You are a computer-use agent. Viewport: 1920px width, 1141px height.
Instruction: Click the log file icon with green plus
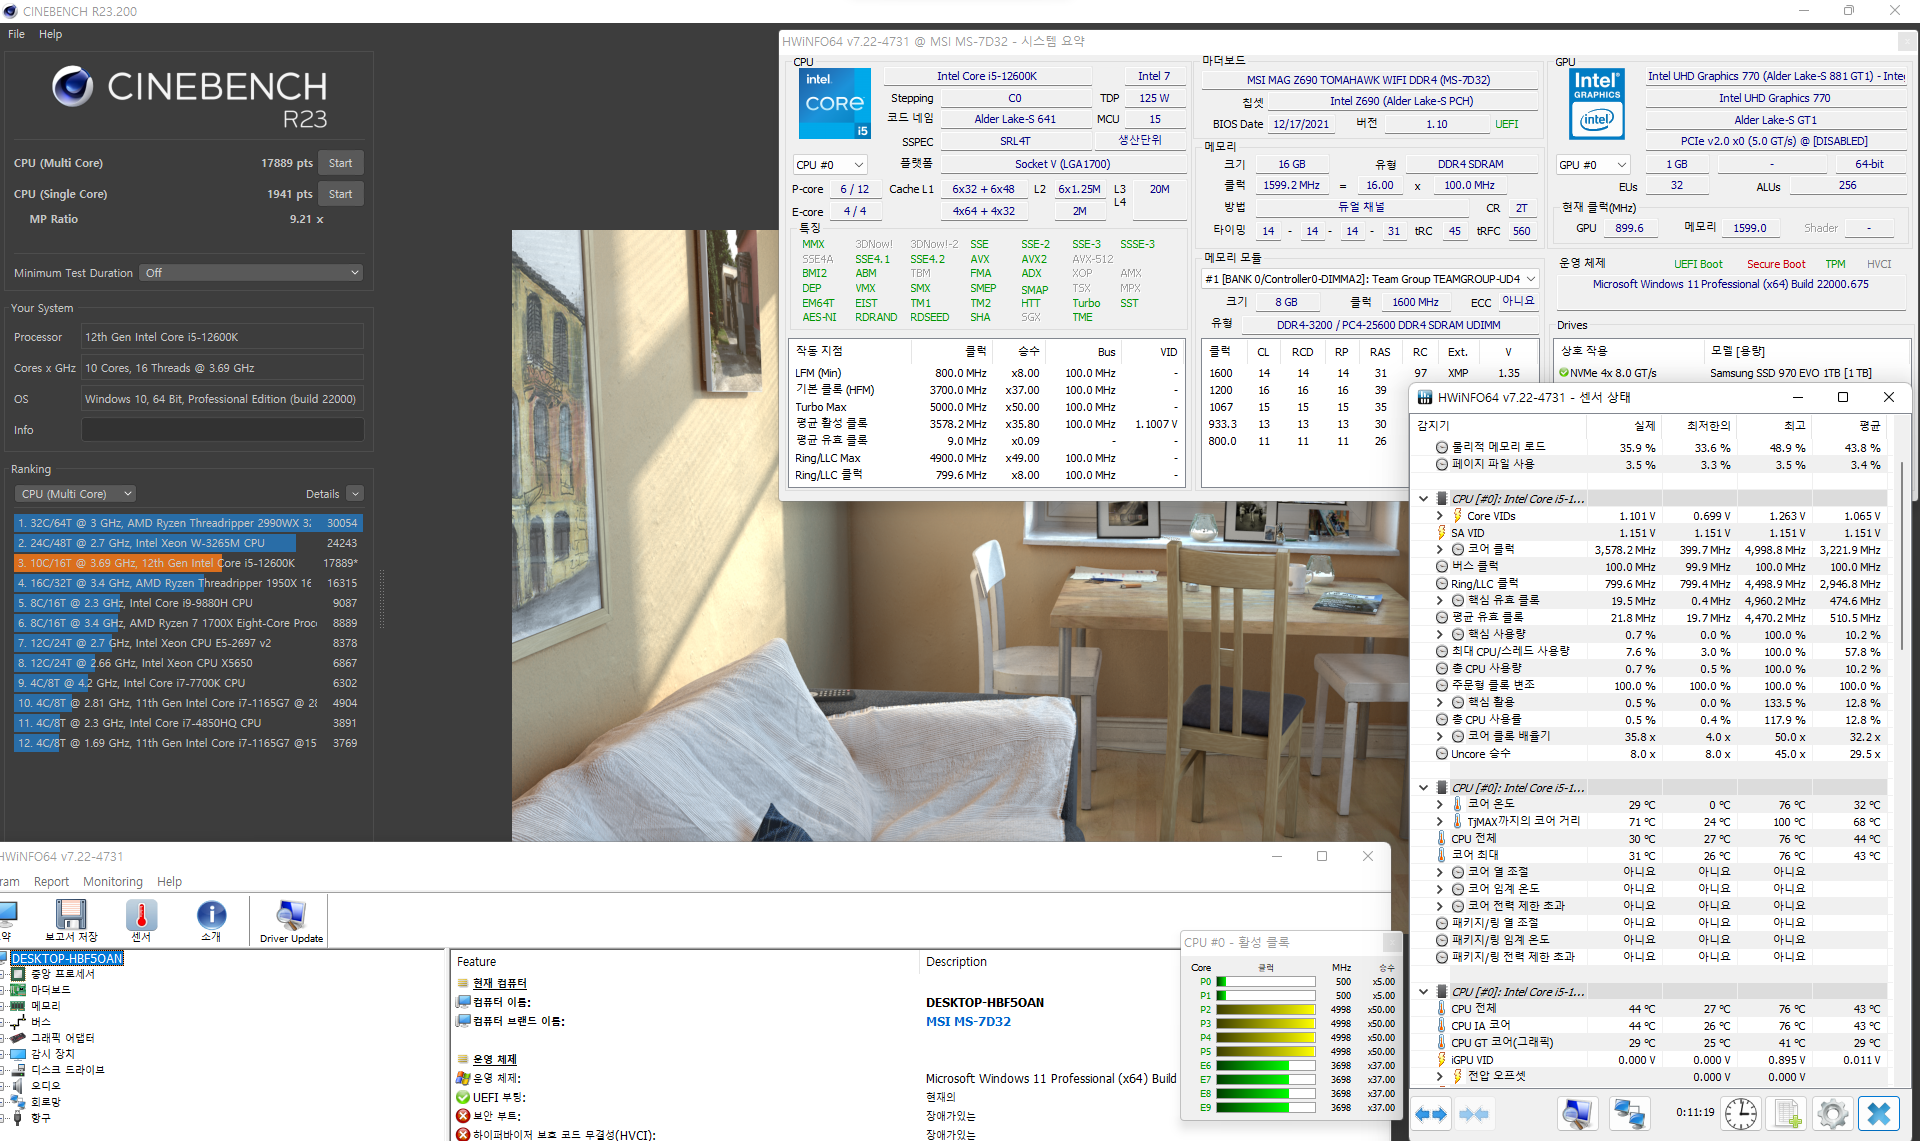coord(1787,1113)
